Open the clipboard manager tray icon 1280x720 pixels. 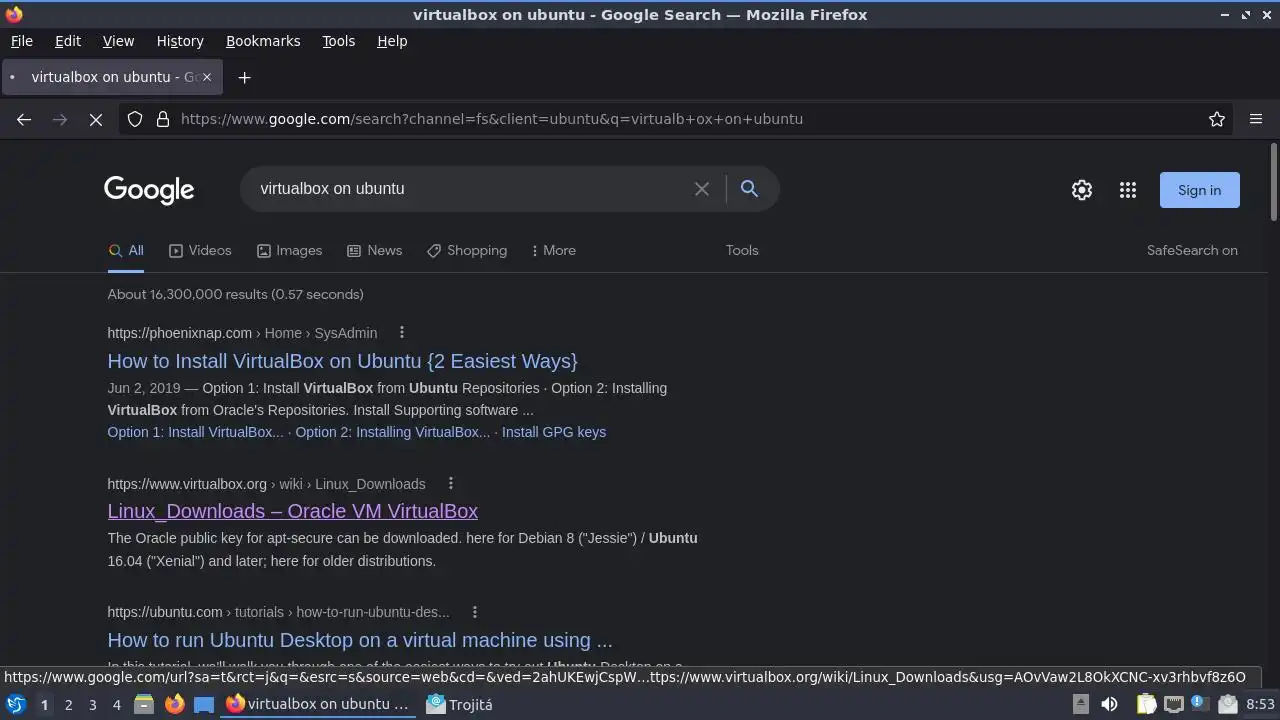click(1145, 704)
